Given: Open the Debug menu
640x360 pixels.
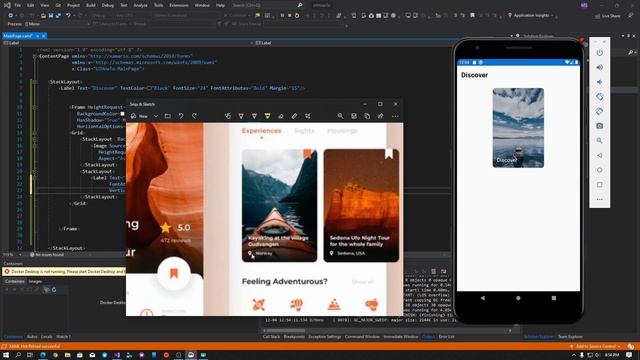Looking at the screenshot, I should (108, 5).
